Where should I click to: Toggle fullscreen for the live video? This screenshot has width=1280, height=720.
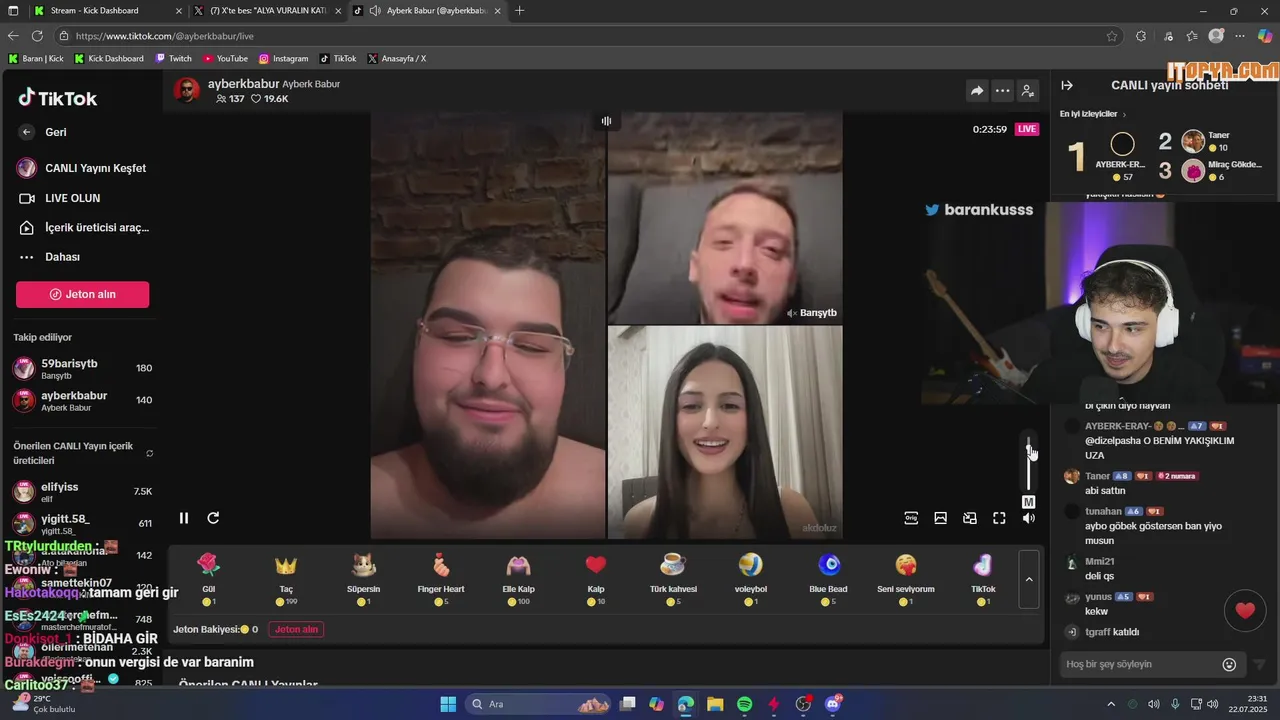click(999, 518)
